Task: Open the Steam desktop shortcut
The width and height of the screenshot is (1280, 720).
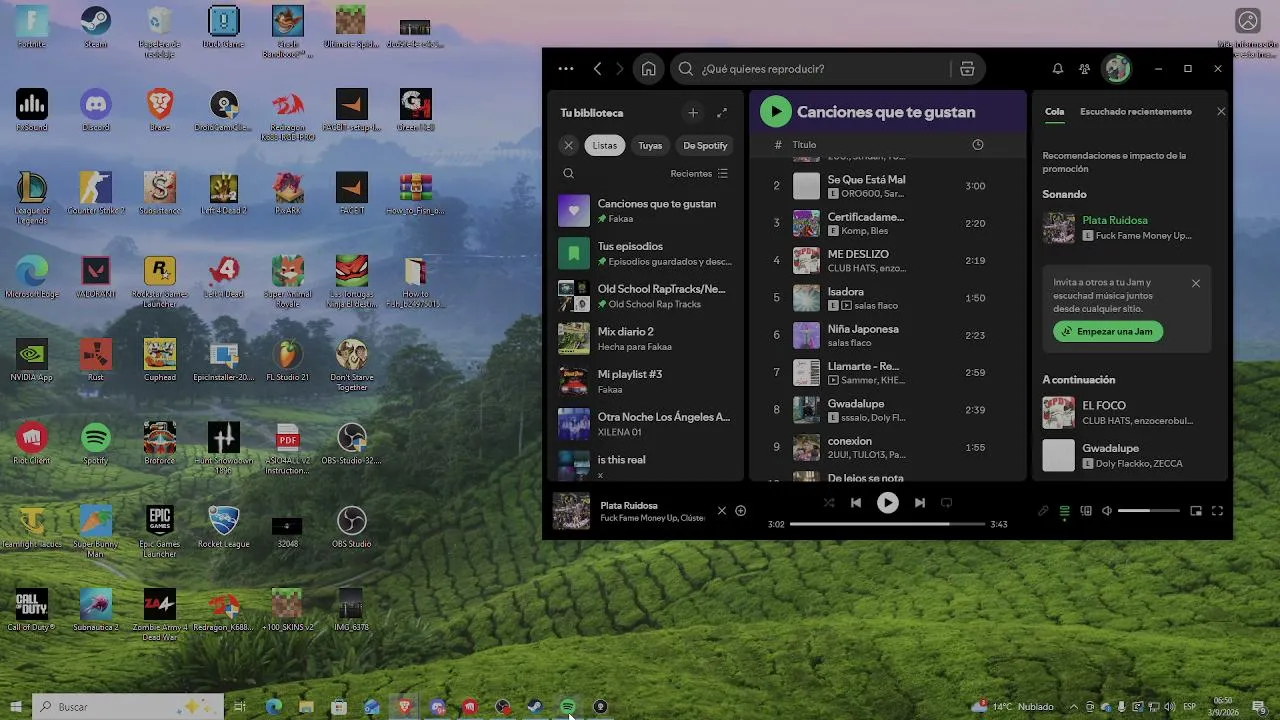Action: (x=96, y=27)
